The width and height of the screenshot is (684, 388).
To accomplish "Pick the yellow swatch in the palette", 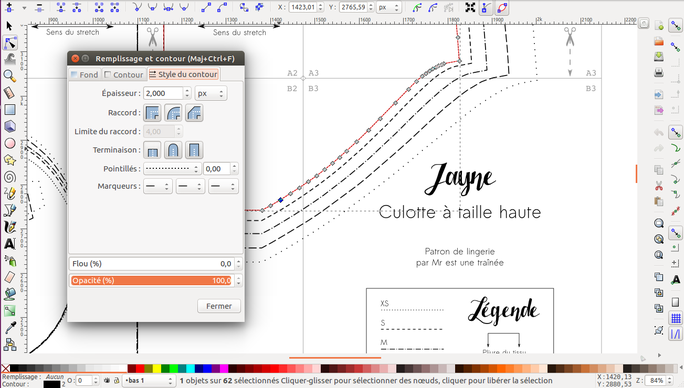I will 157,368.
